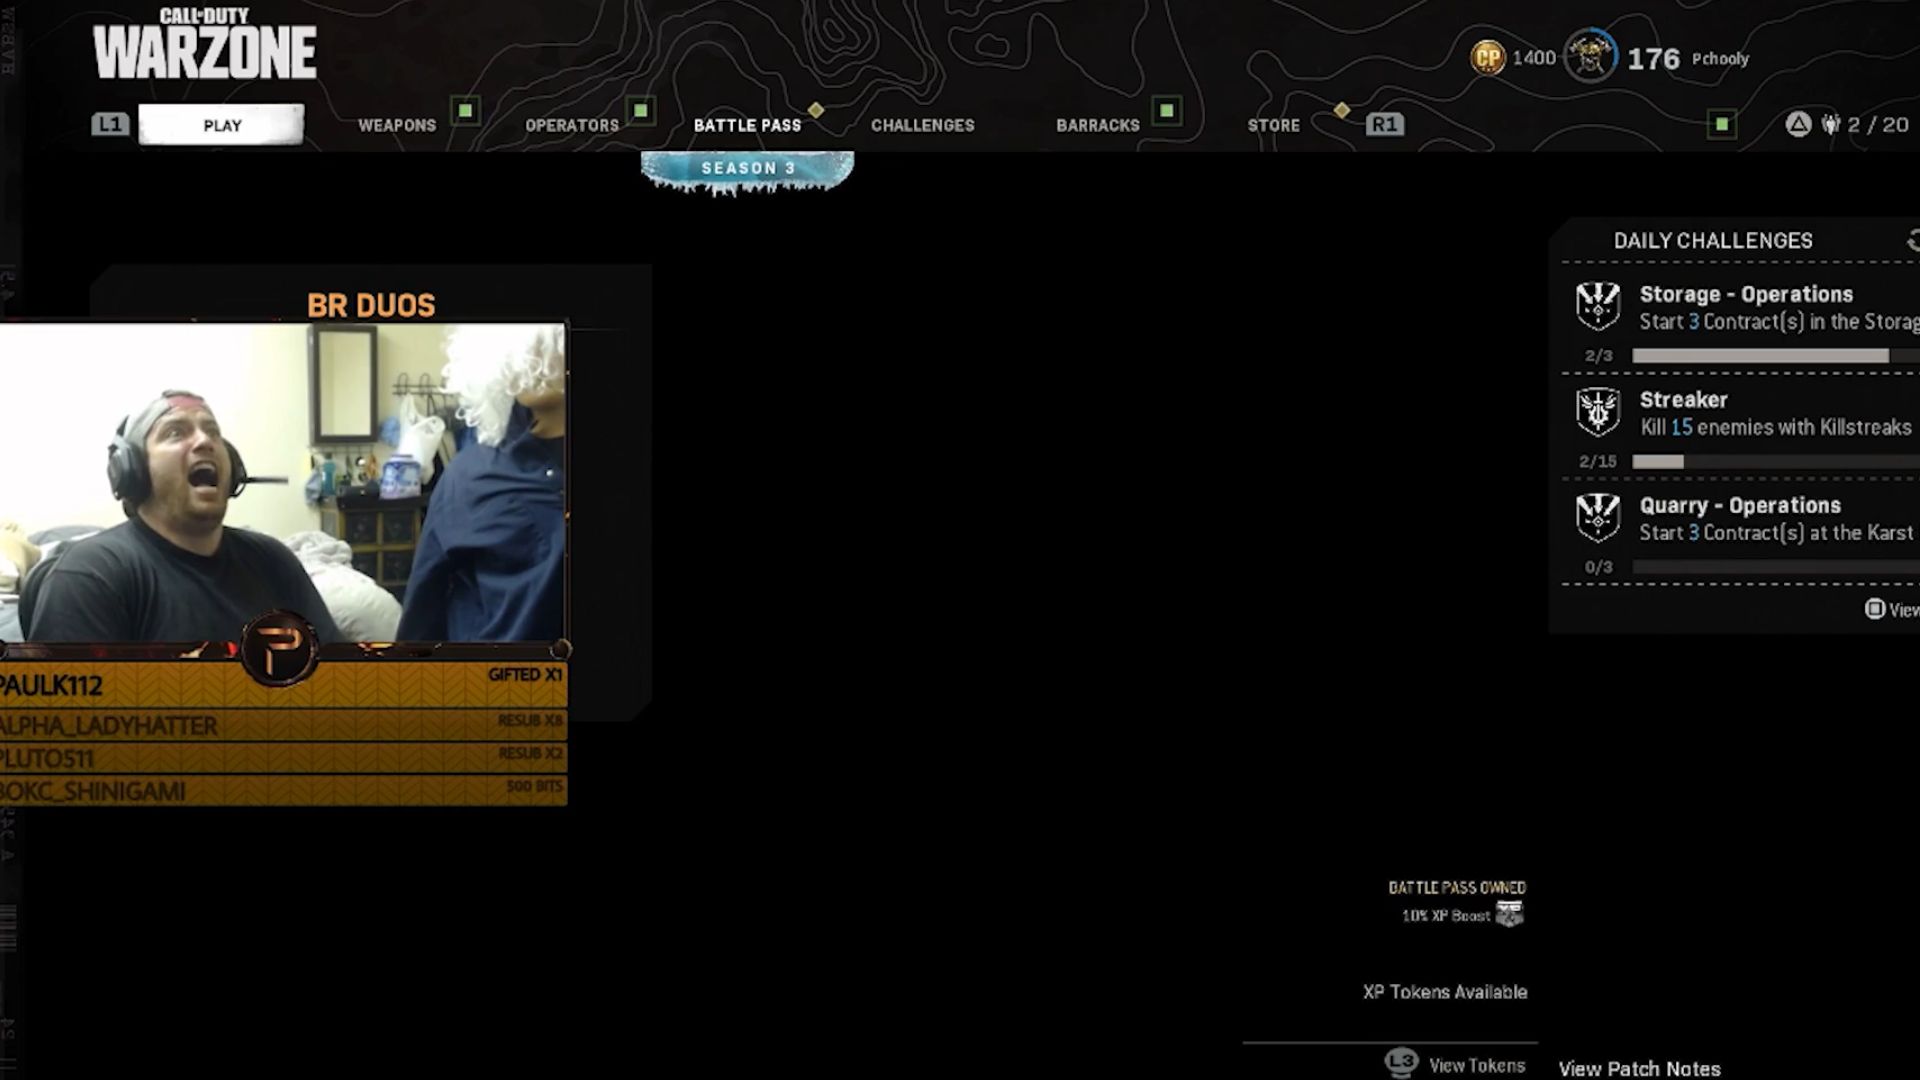
Task: Click refresh icon beside DAILY CHALLENGES
Action: pyautogui.click(x=1912, y=241)
